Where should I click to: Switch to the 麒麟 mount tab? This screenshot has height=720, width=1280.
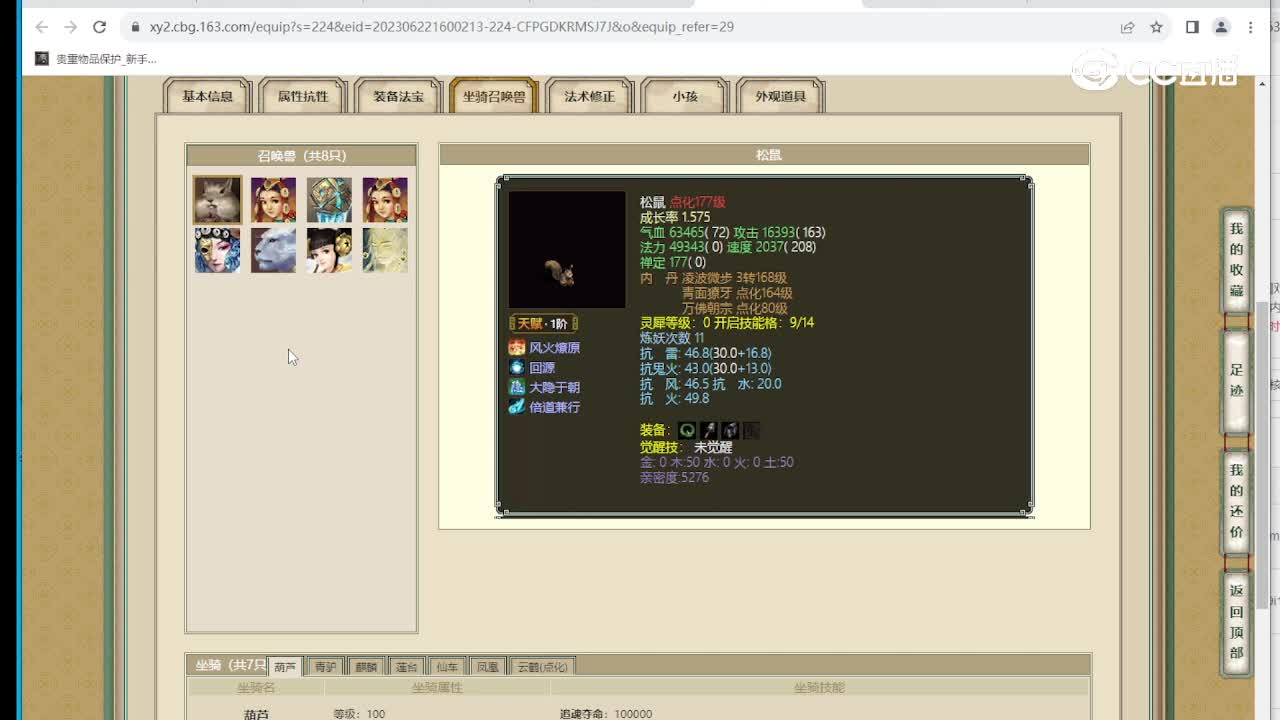366,666
